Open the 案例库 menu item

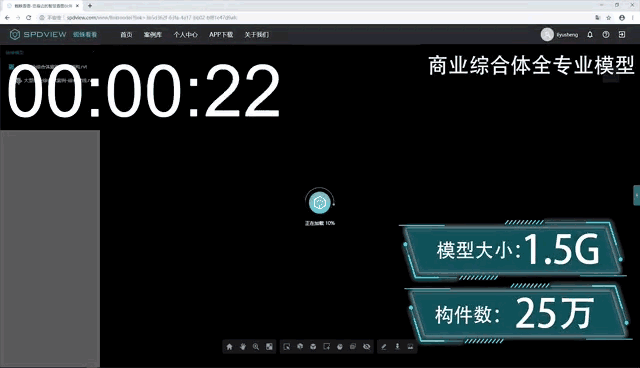tap(153, 35)
